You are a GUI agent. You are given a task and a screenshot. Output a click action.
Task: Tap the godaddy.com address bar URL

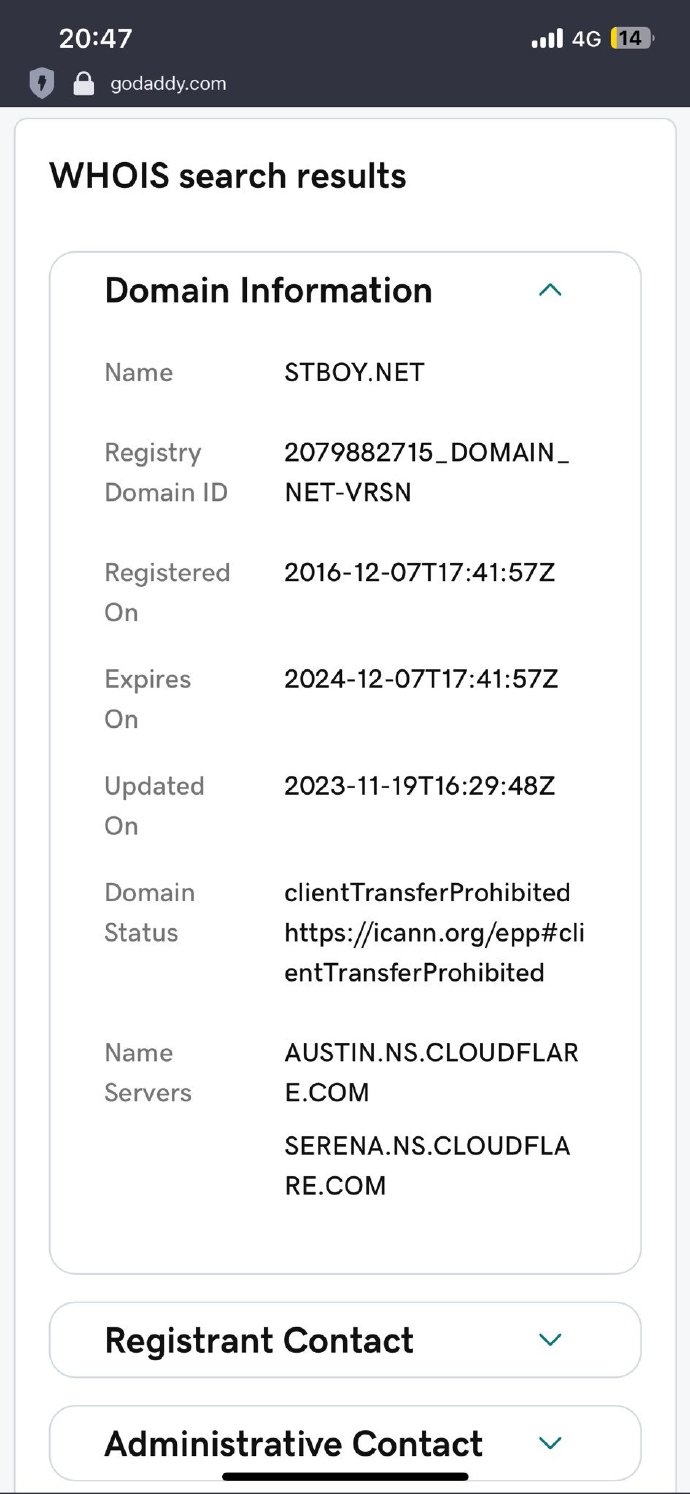168,83
